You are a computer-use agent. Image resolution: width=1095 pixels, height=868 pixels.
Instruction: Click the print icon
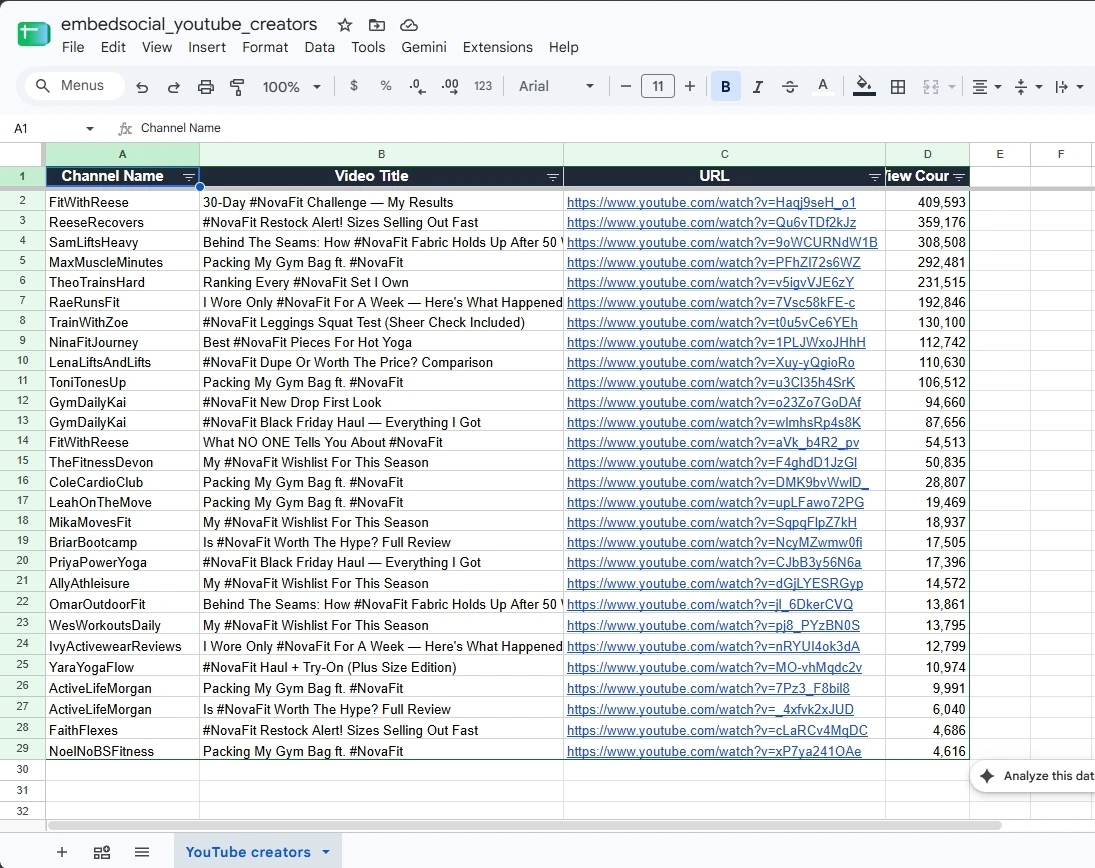(x=205, y=87)
